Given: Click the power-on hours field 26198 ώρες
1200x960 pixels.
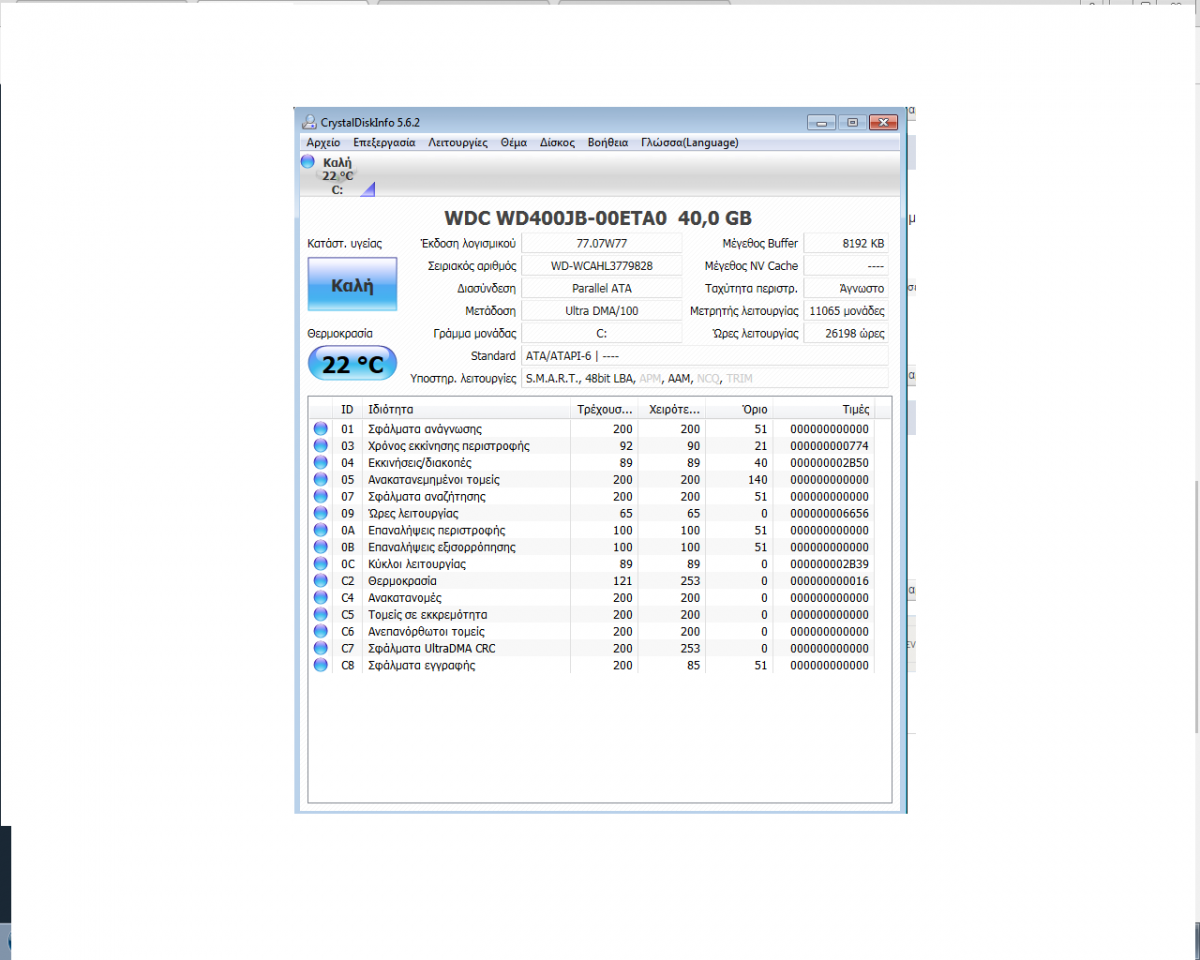Looking at the screenshot, I should click(x=846, y=333).
